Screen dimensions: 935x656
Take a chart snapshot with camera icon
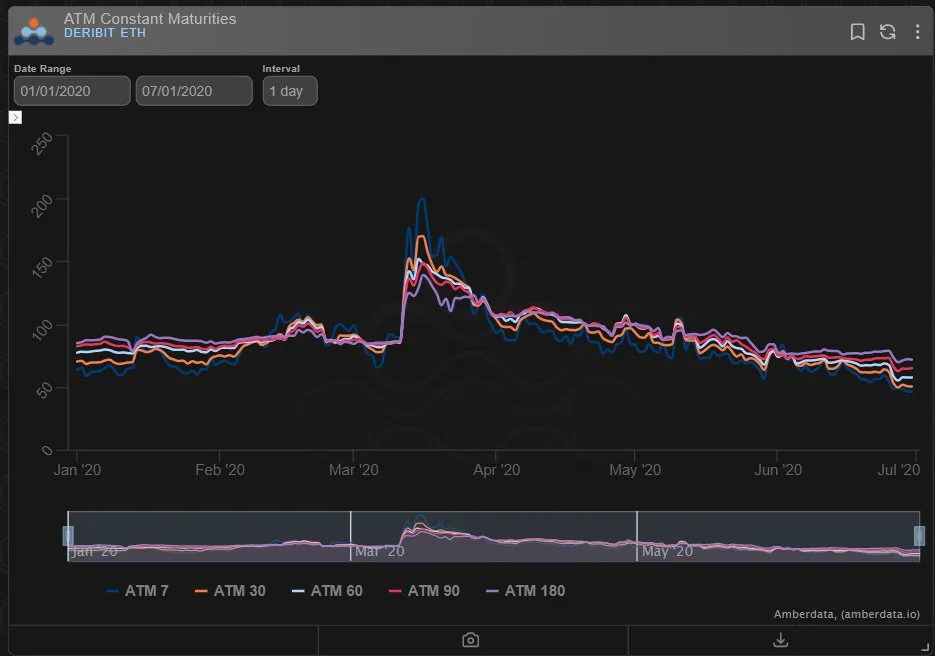pos(470,640)
